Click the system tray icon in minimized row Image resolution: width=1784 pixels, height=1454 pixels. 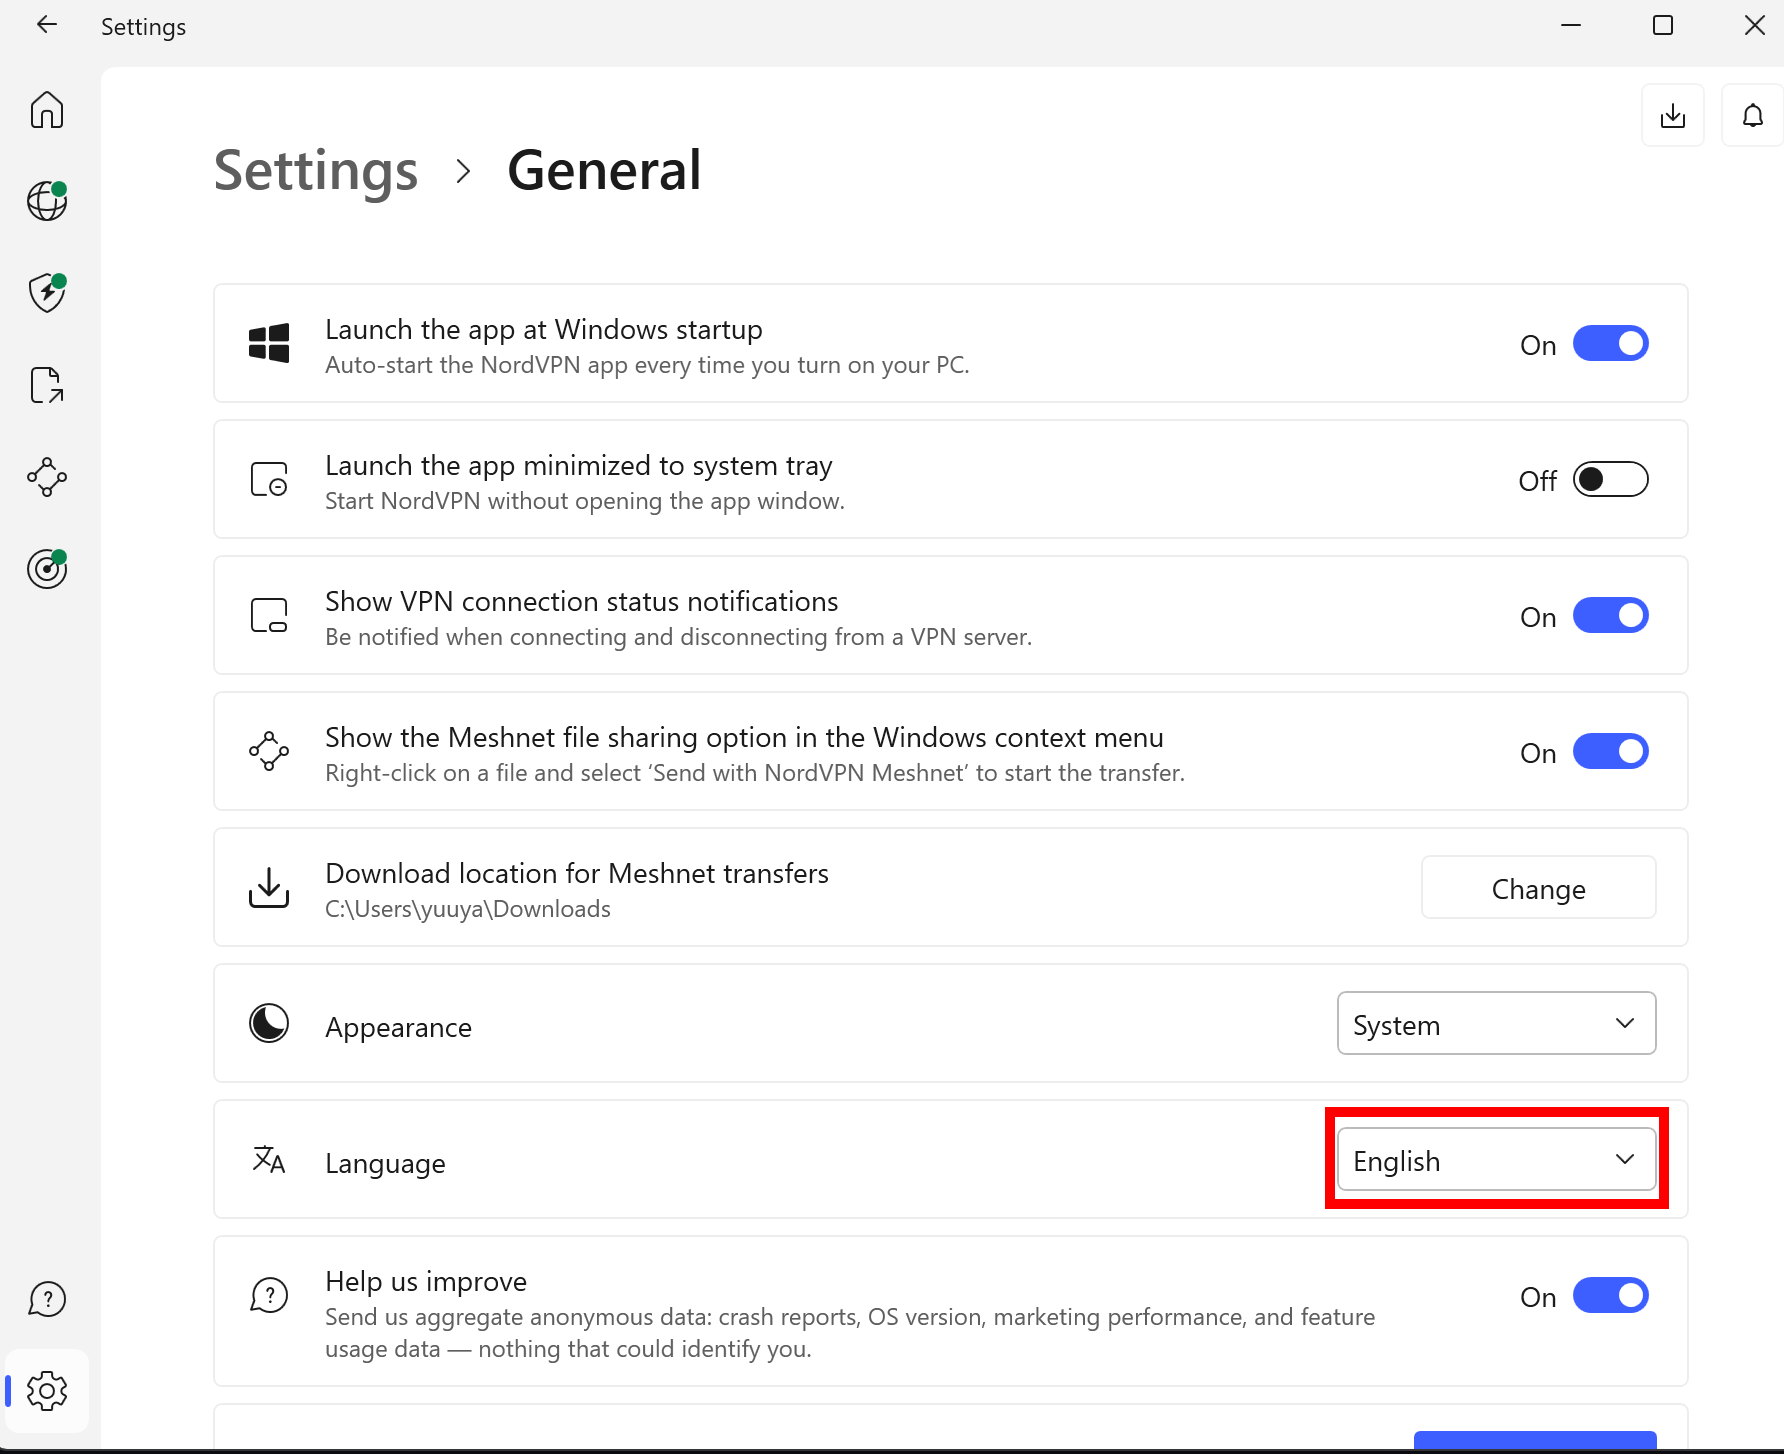pos(269,479)
